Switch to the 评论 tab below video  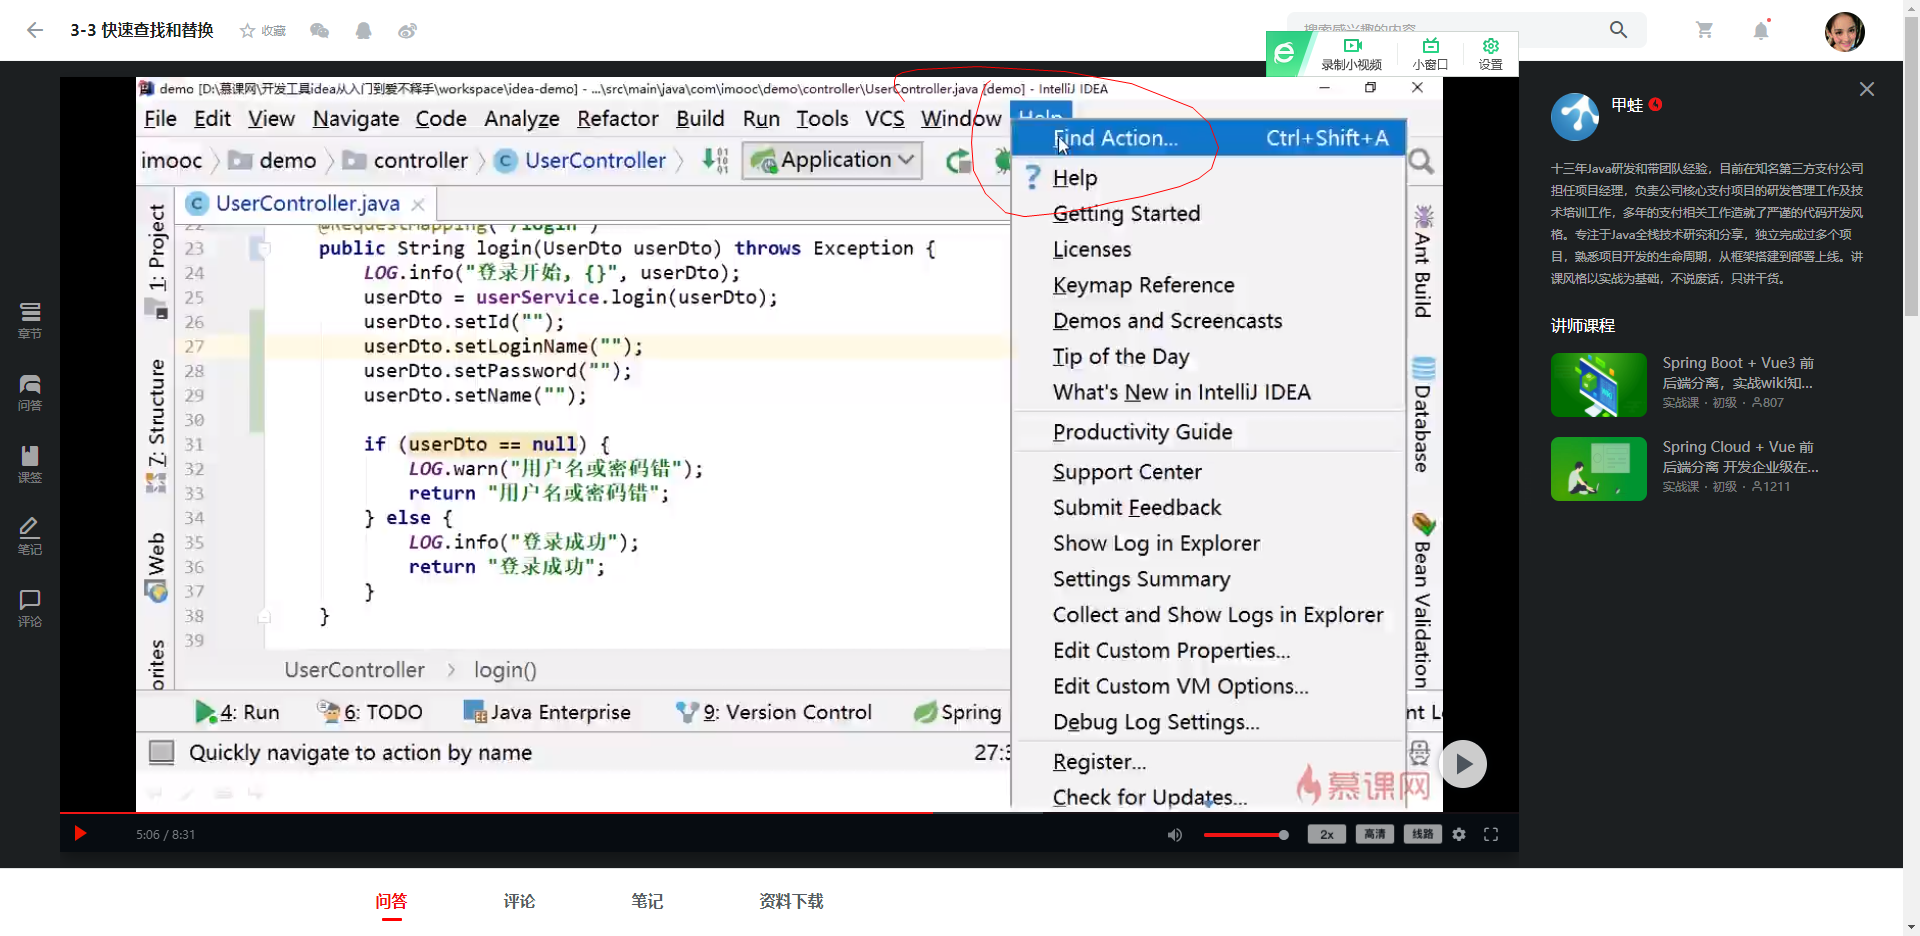pyautogui.click(x=519, y=901)
